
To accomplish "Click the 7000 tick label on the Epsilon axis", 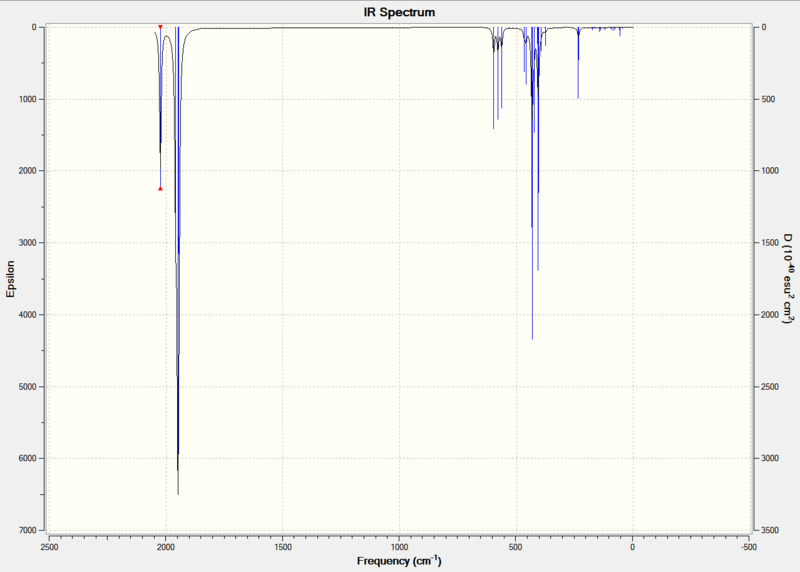I will (28, 531).
